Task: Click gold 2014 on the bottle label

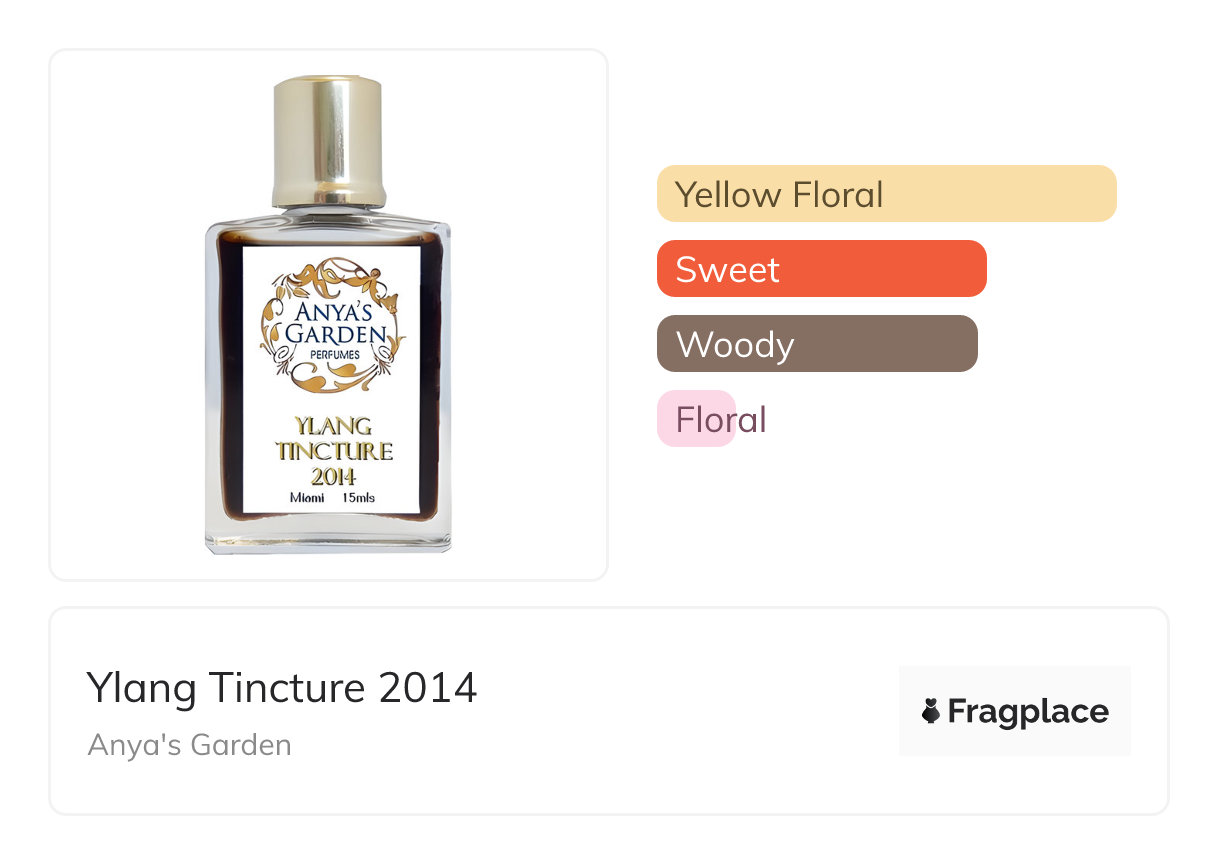Action: (x=332, y=476)
